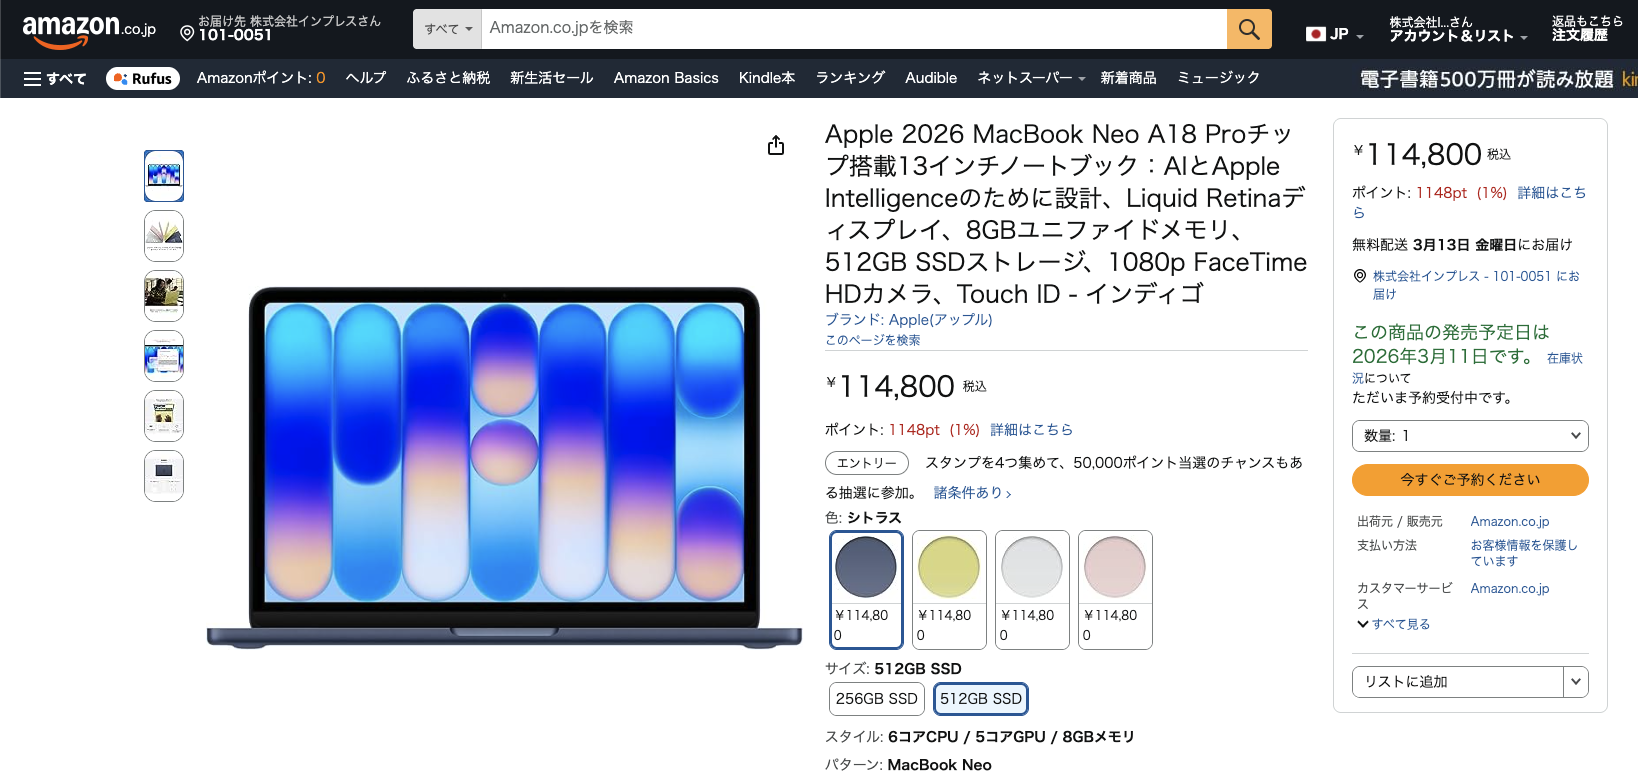Click the 今すぐご予約ください button
This screenshot has height=782, width=1638.
[x=1470, y=480]
